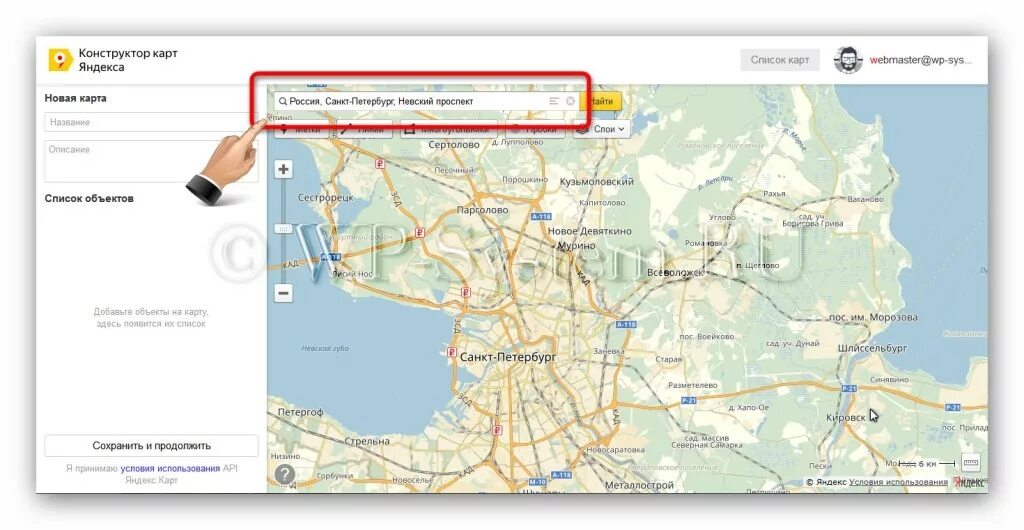The width and height of the screenshot is (1024, 530).
Task: Click the Романовка label on the map
Action: coord(705,243)
